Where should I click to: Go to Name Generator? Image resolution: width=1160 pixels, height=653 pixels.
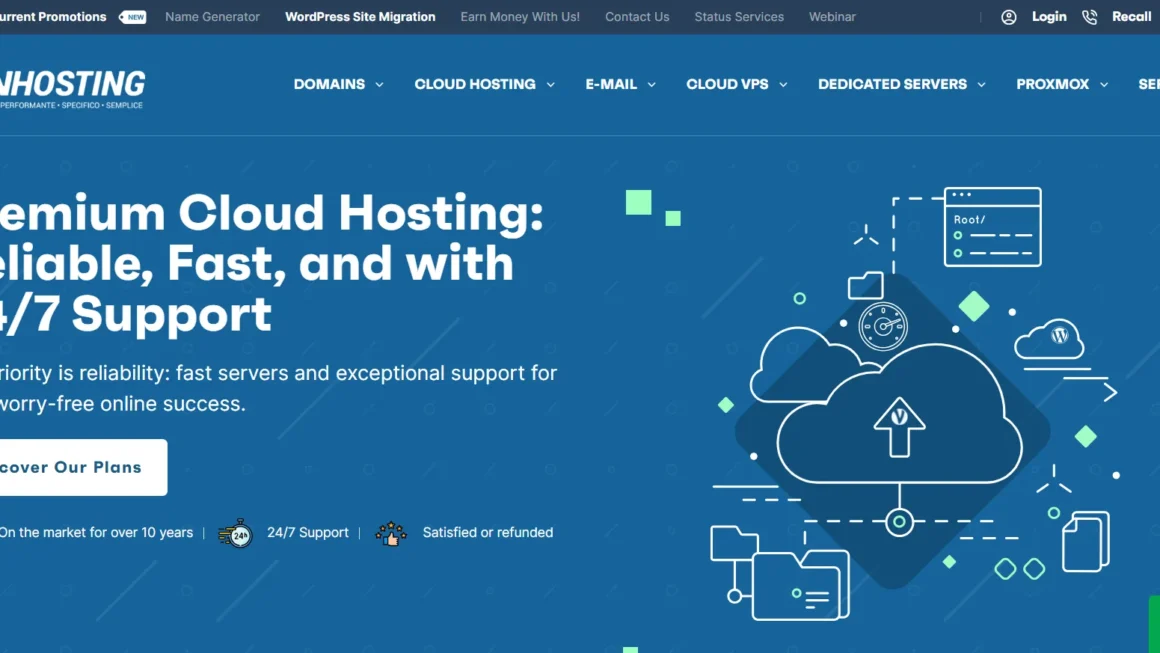pos(212,17)
